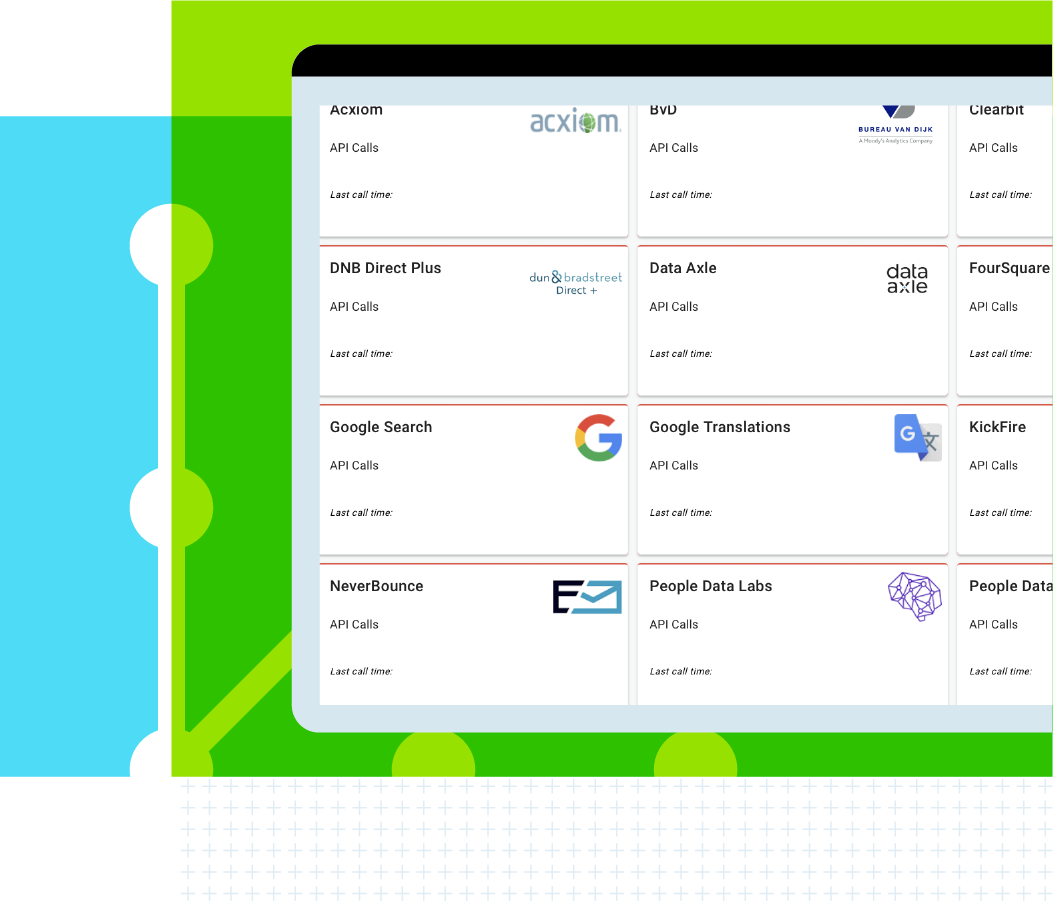Select the KickFire card title

997,427
